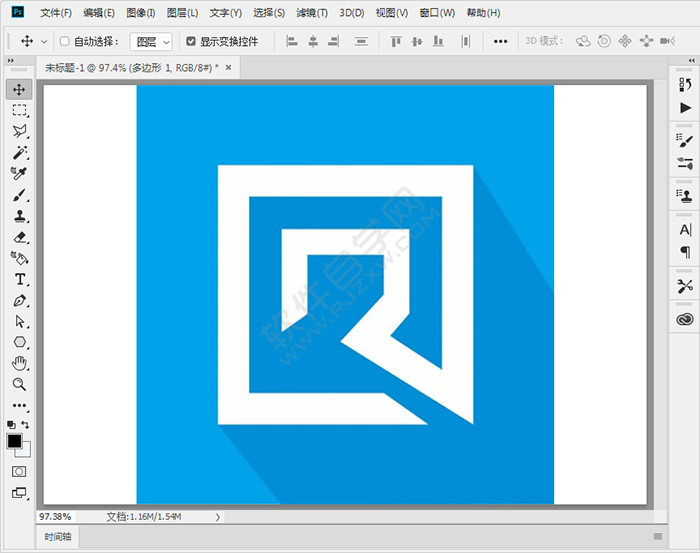Click the black foreground color swatch
The height and width of the screenshot is (553, 700).
tap(14, 441)
